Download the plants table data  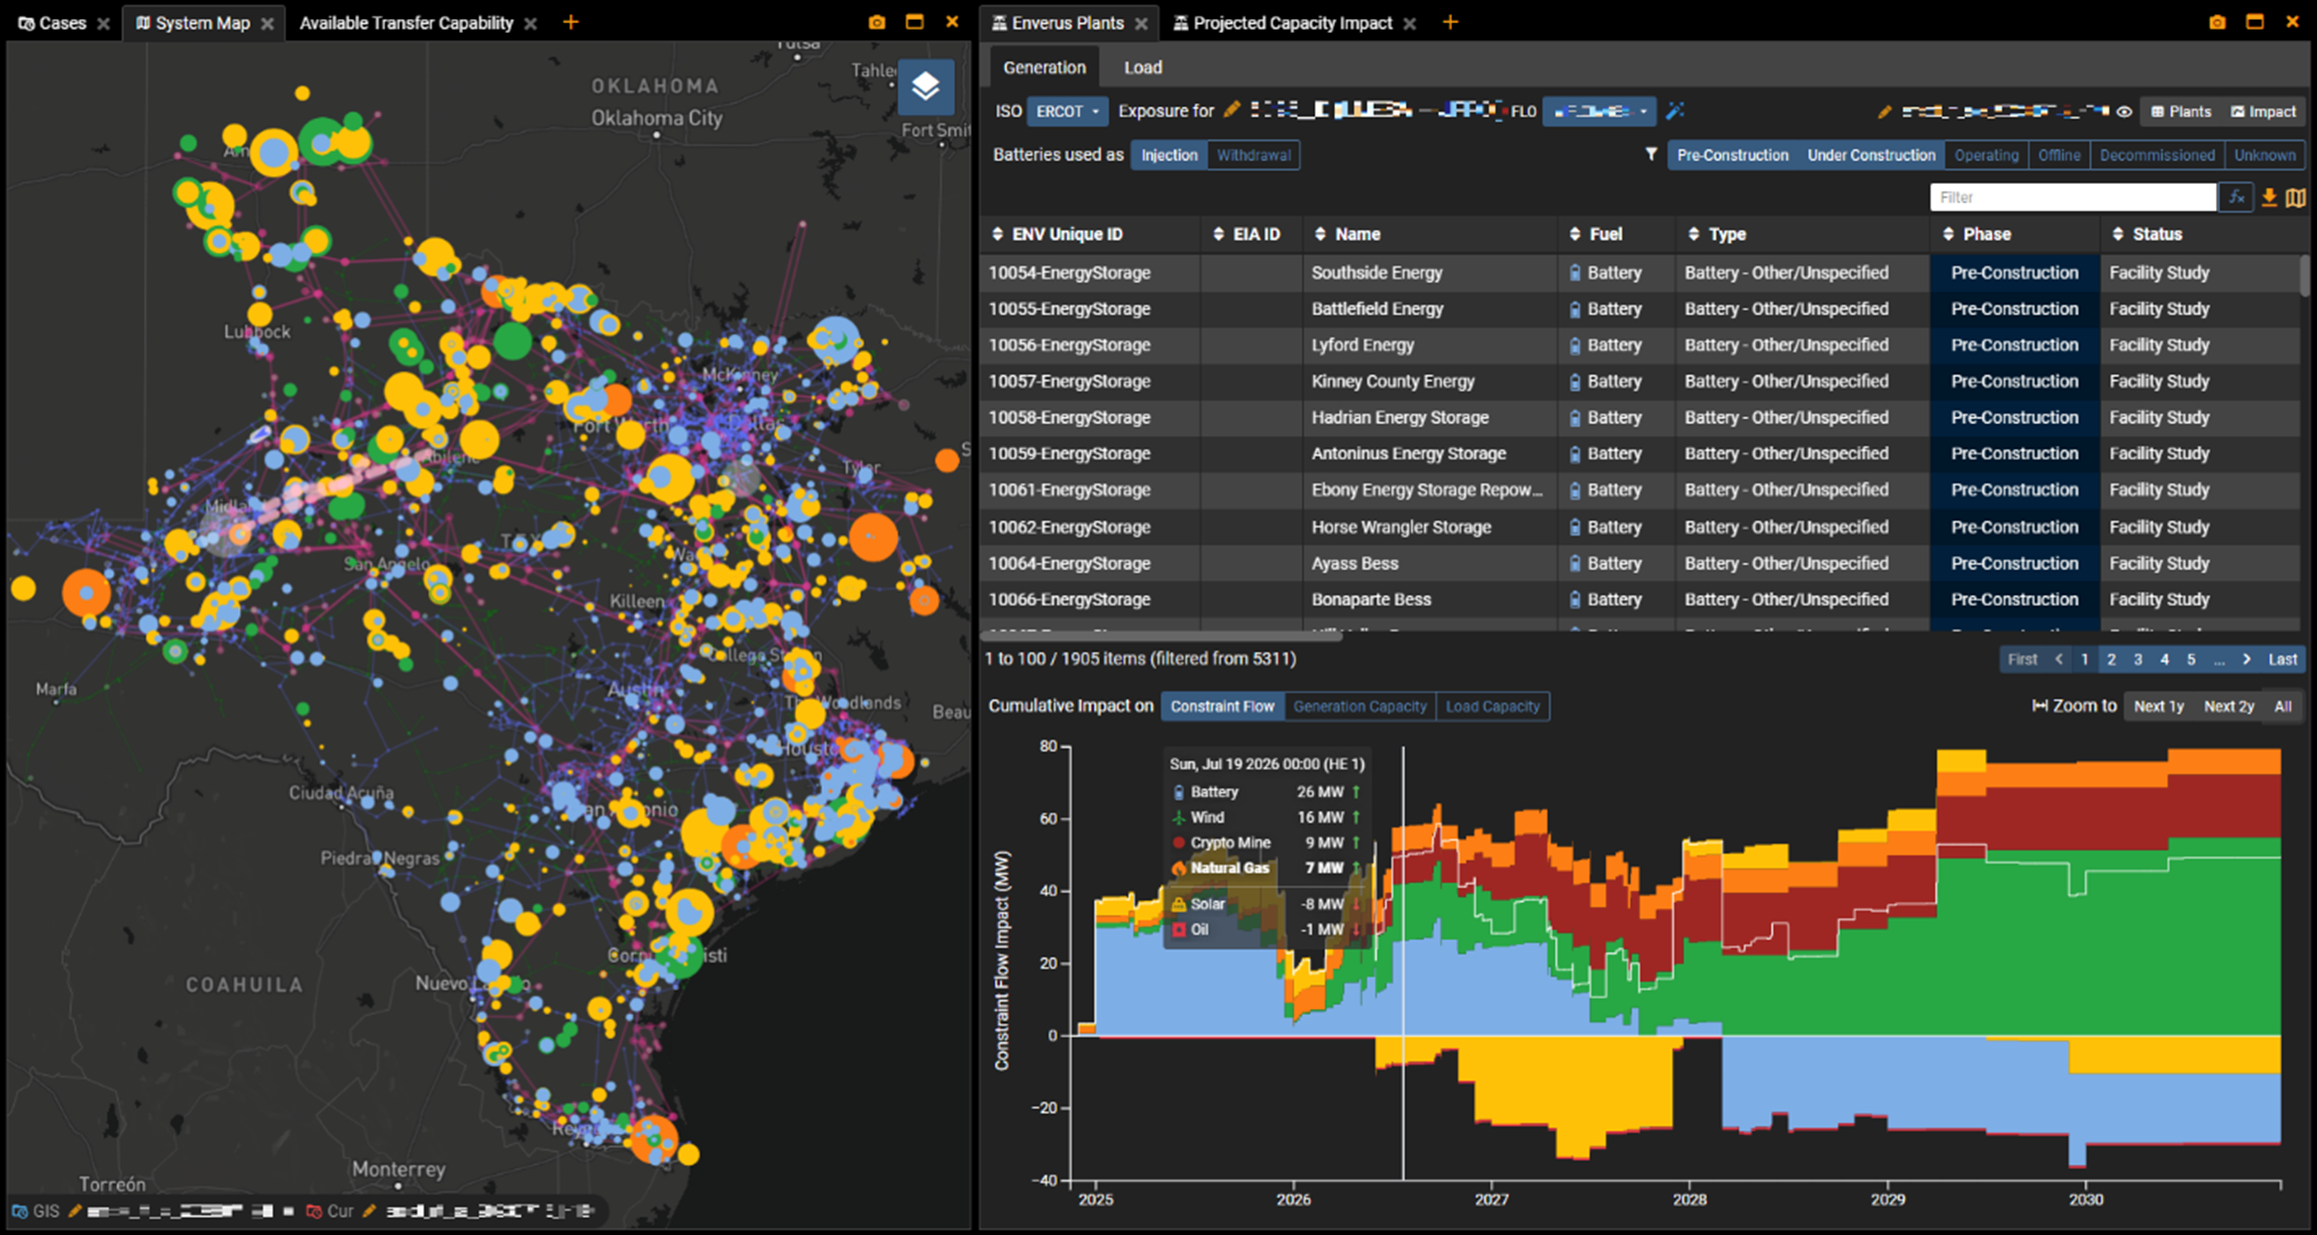click(x=2269, y=198)
